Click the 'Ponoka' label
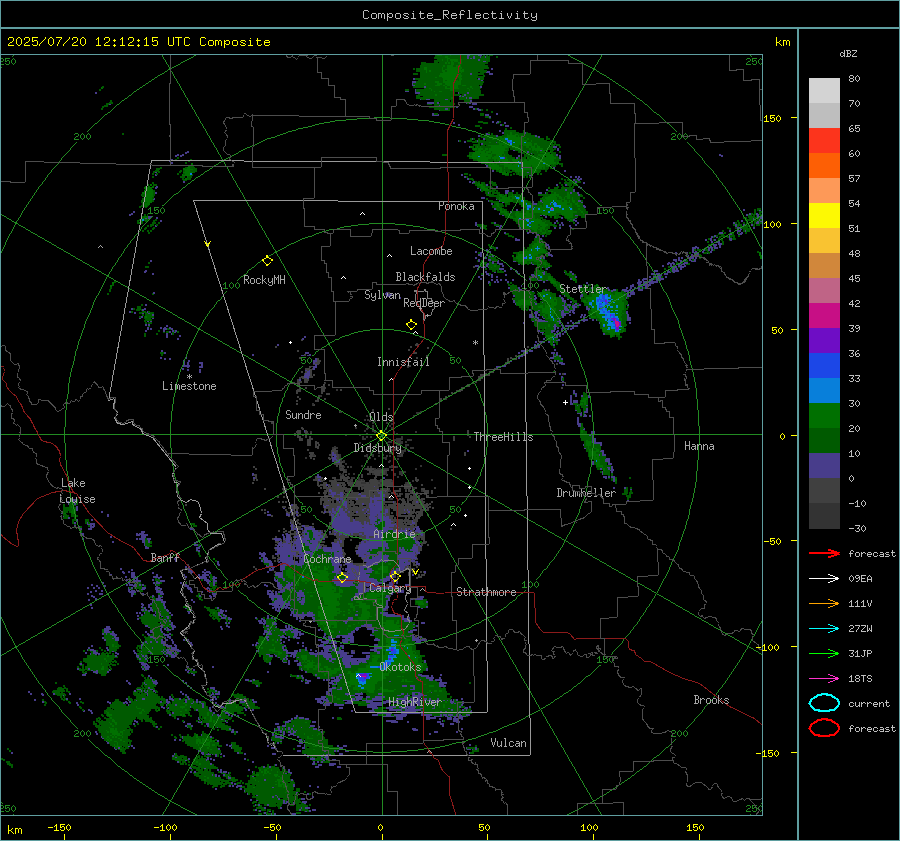 456,206
